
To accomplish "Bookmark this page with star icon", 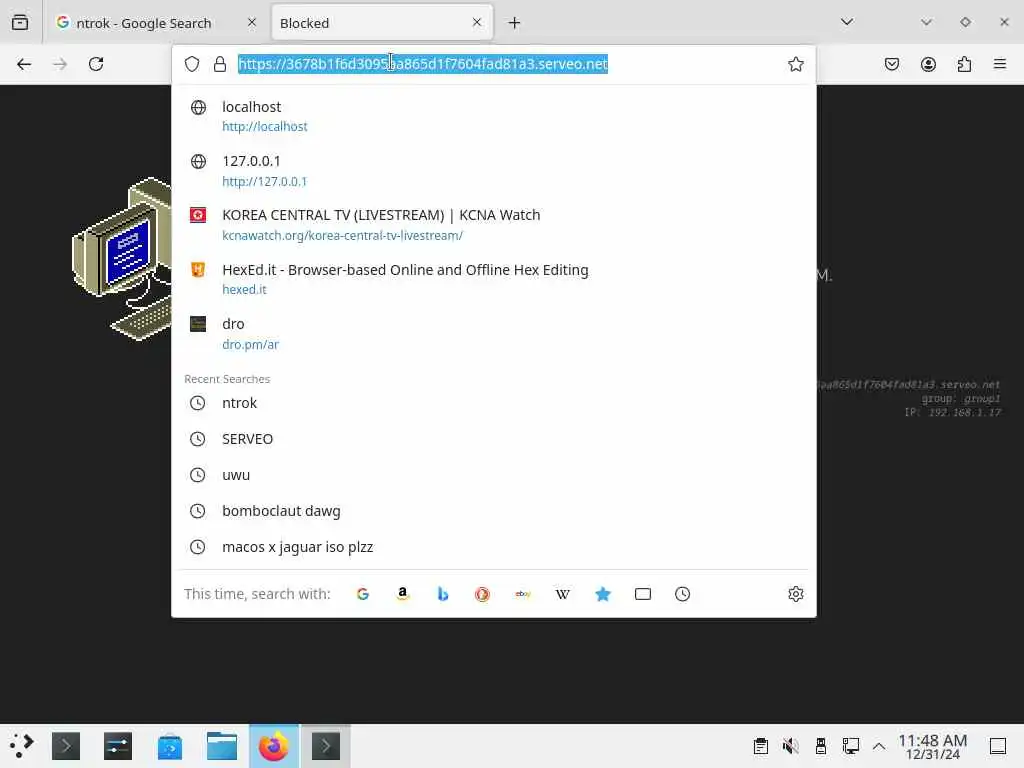I will (x=795, y=64).
